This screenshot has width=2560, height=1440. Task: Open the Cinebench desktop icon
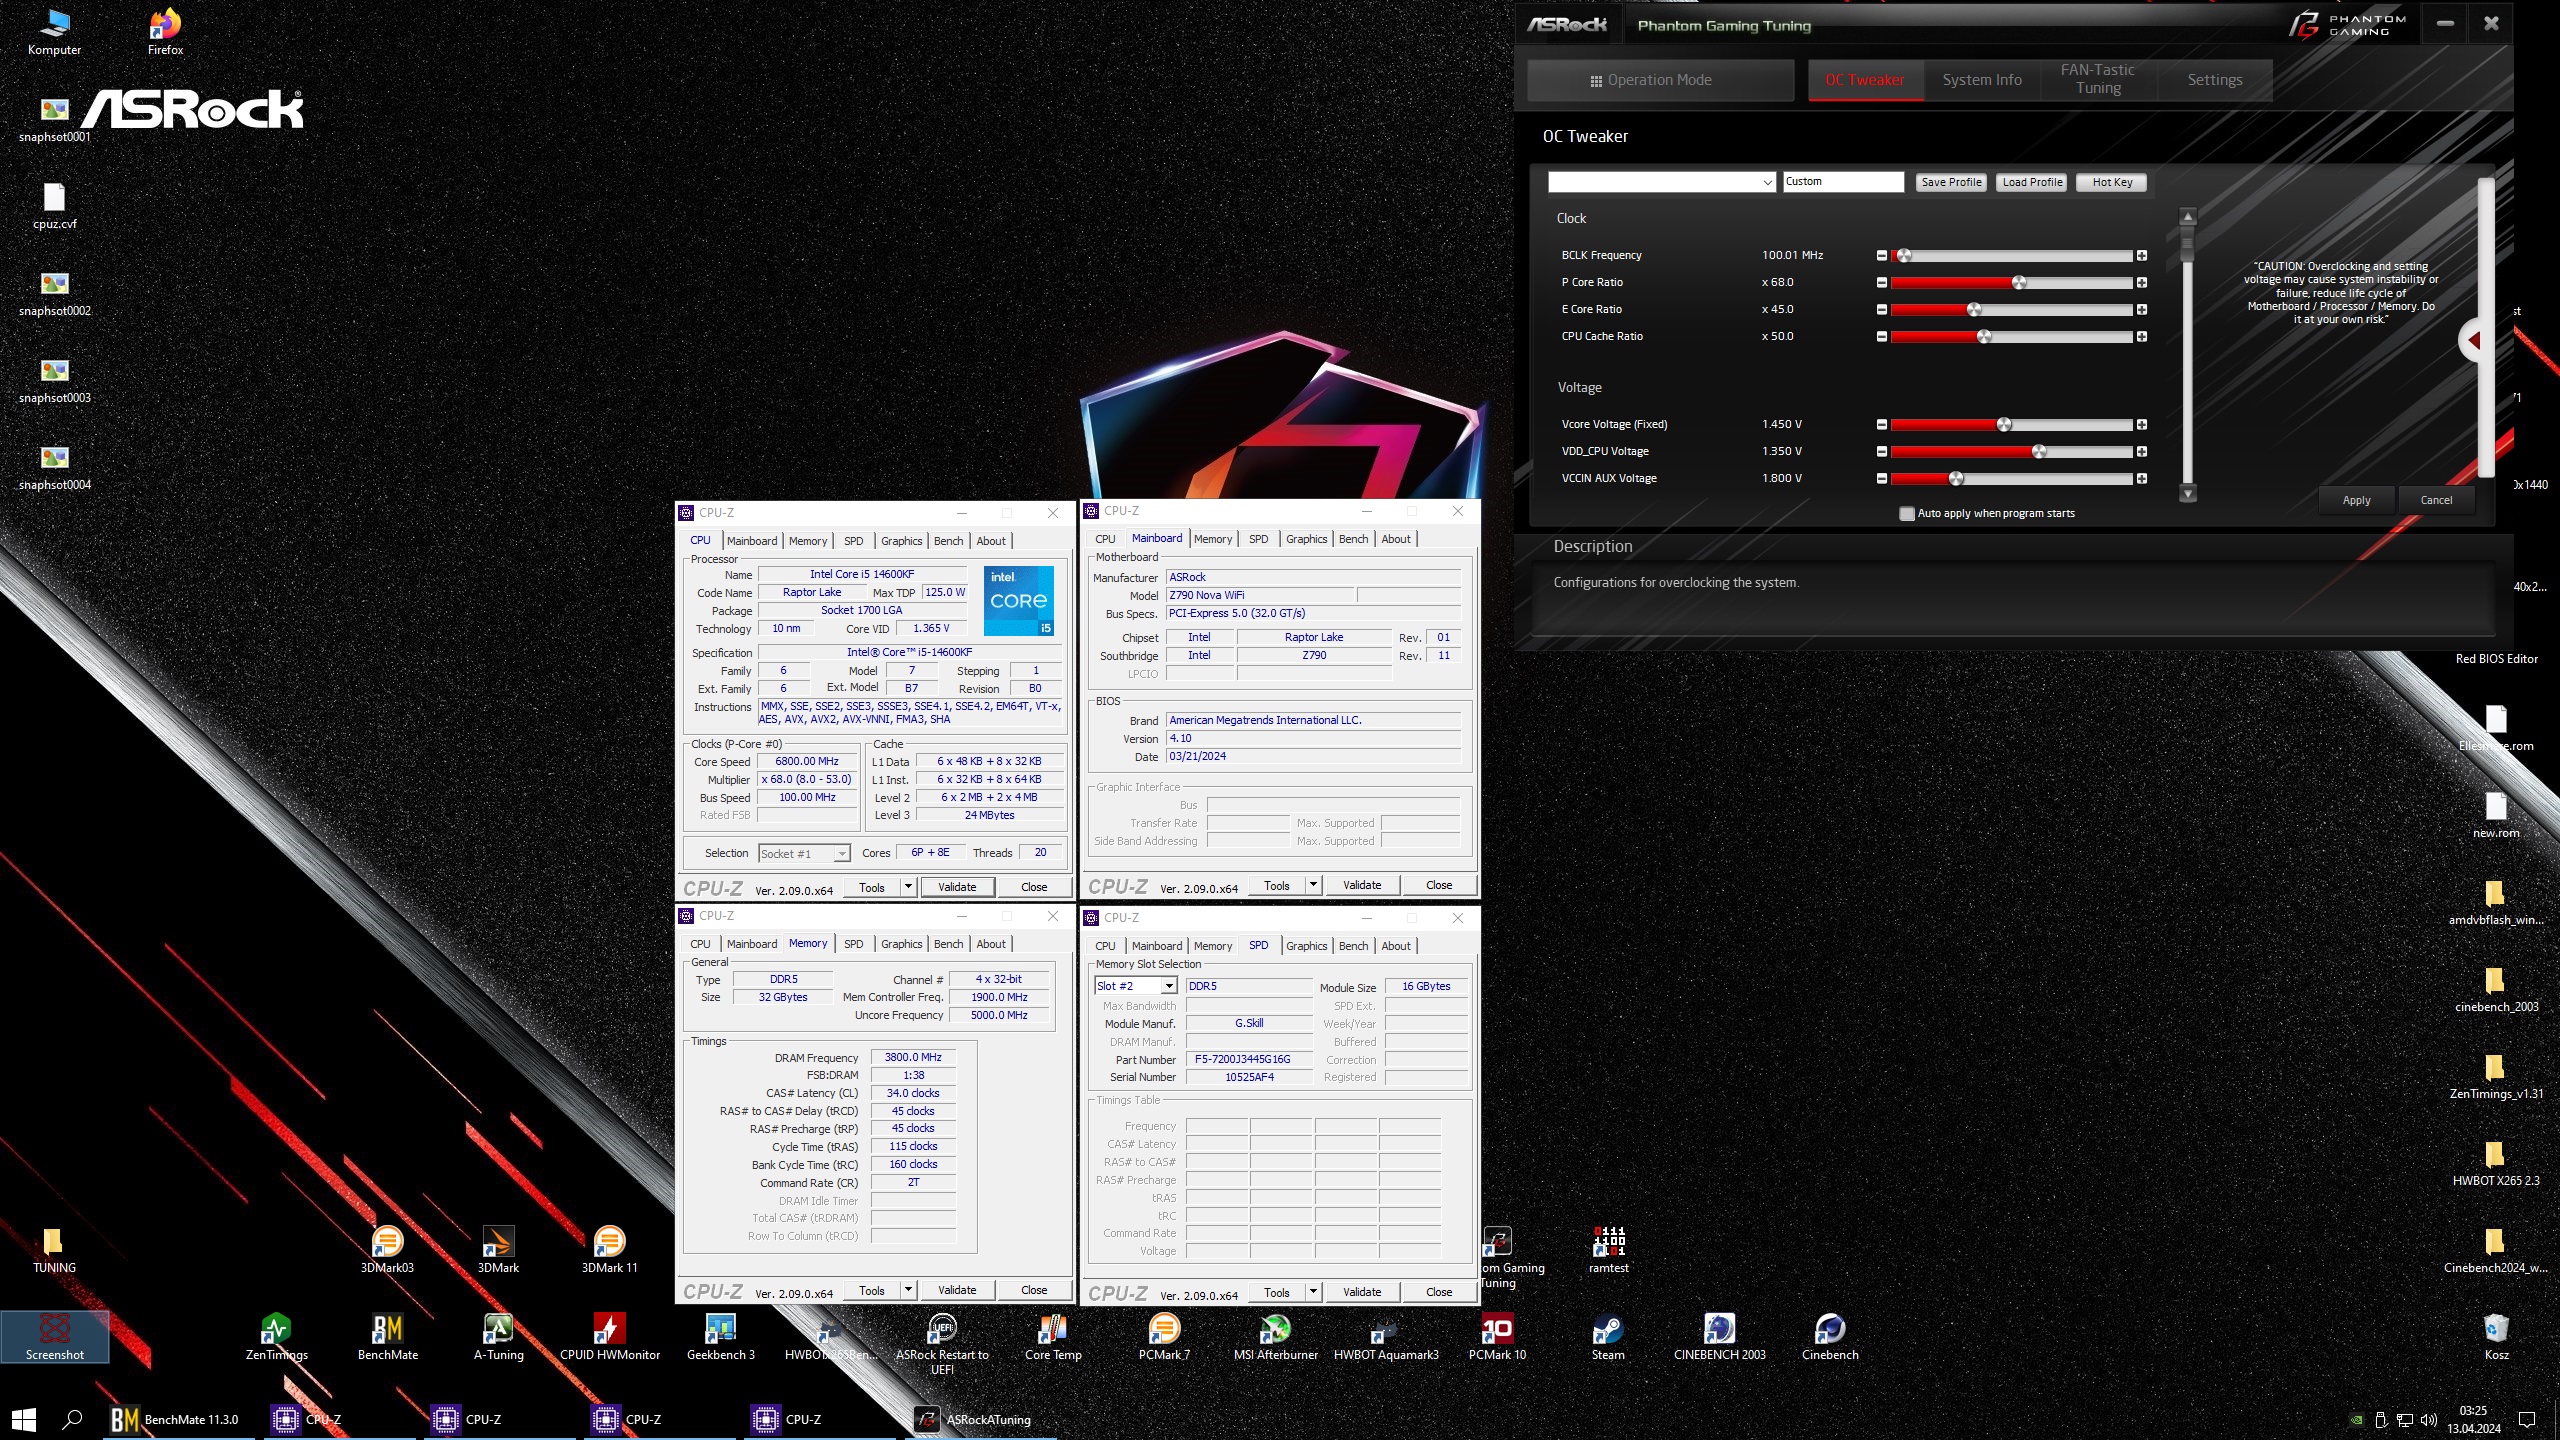point(1830,1337)
